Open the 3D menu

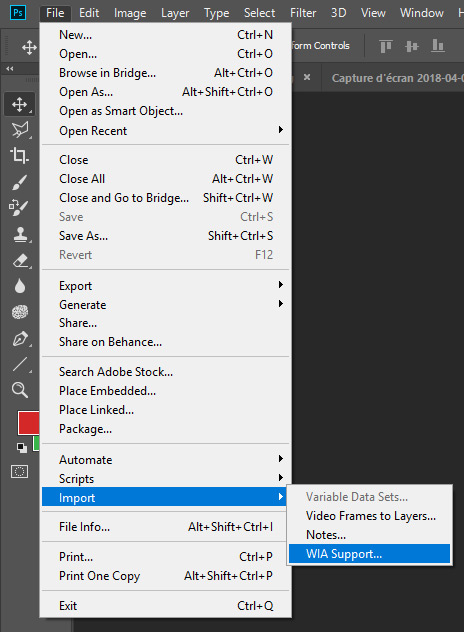coord(339,13)
